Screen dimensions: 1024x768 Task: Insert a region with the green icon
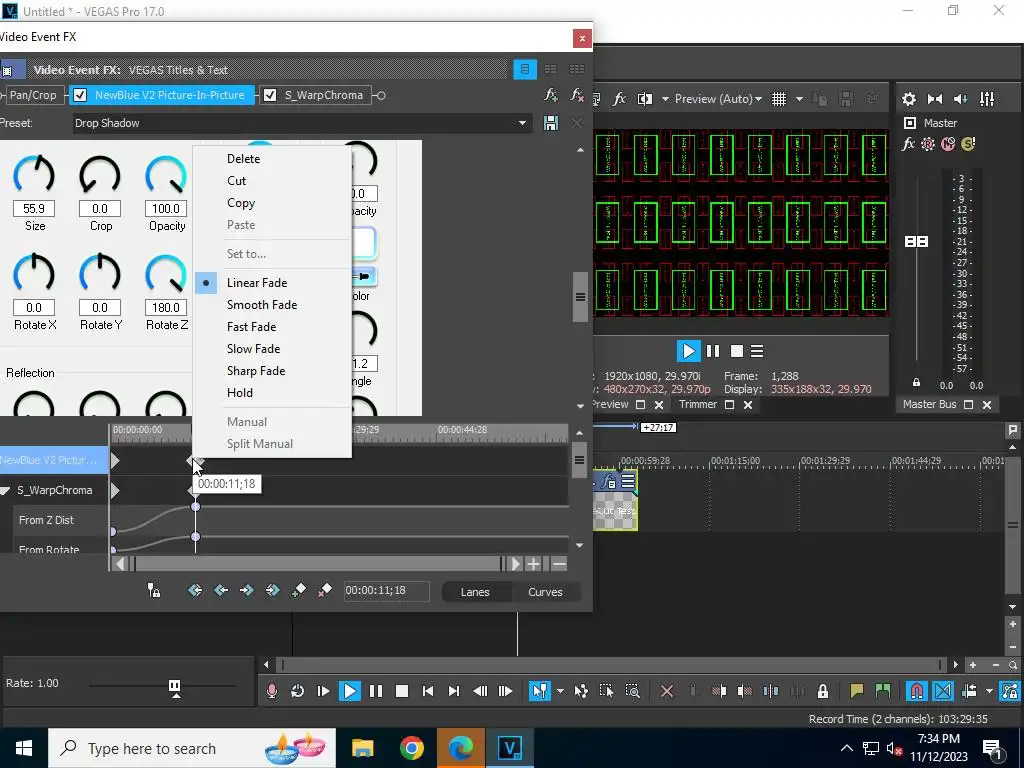point(882,691)
